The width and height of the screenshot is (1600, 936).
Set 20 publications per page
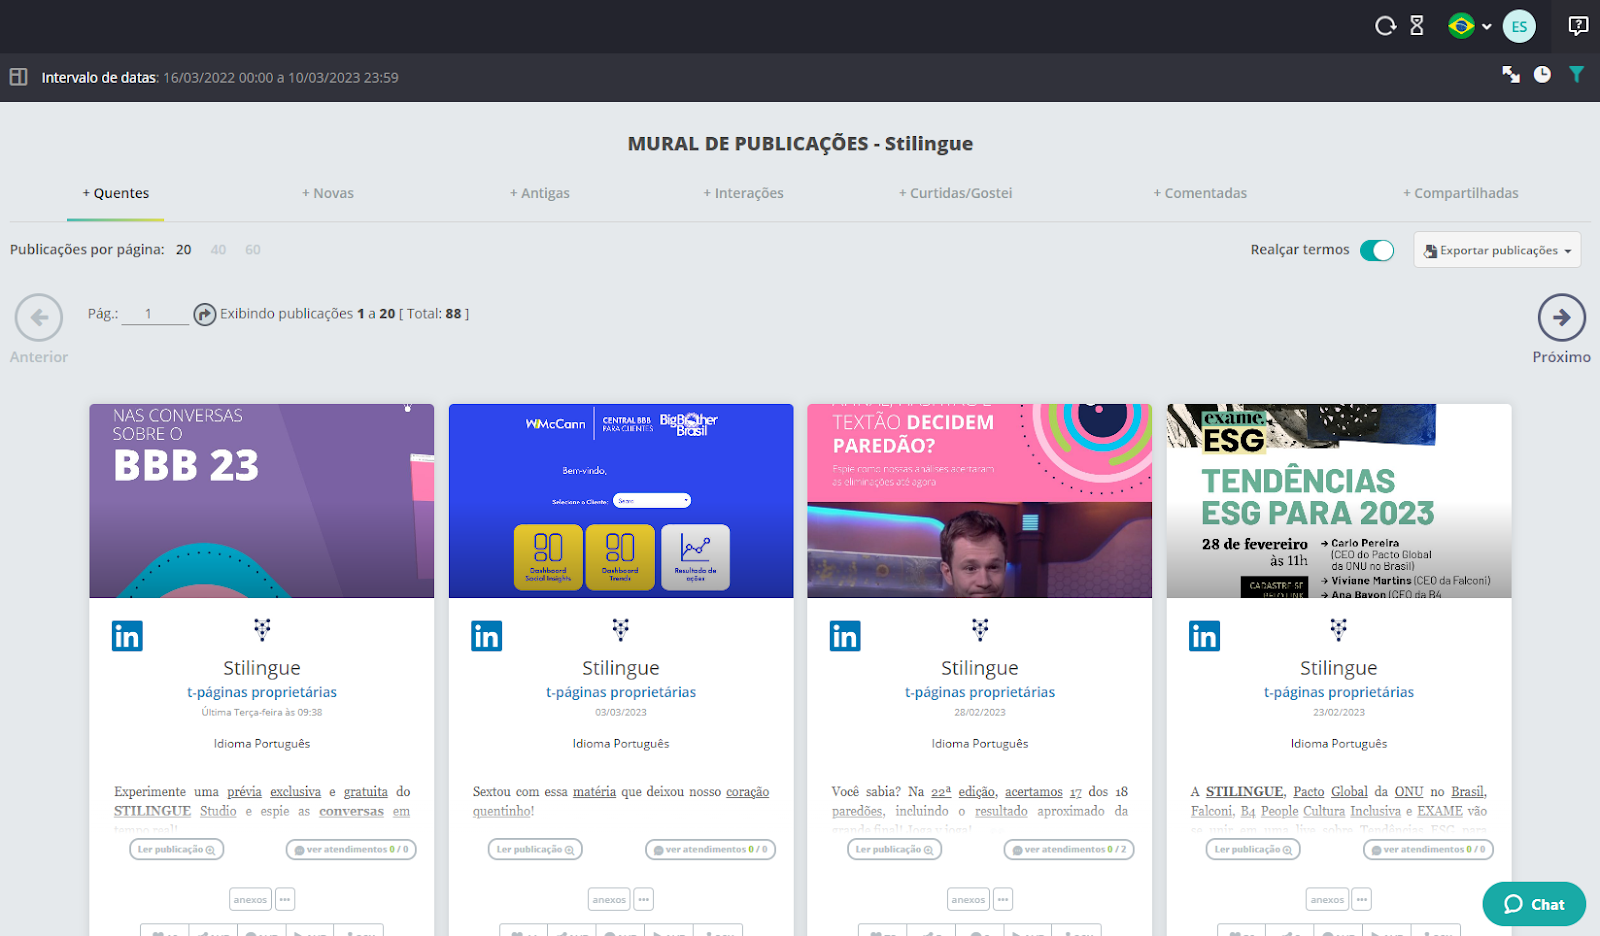[x=184, y=250]
